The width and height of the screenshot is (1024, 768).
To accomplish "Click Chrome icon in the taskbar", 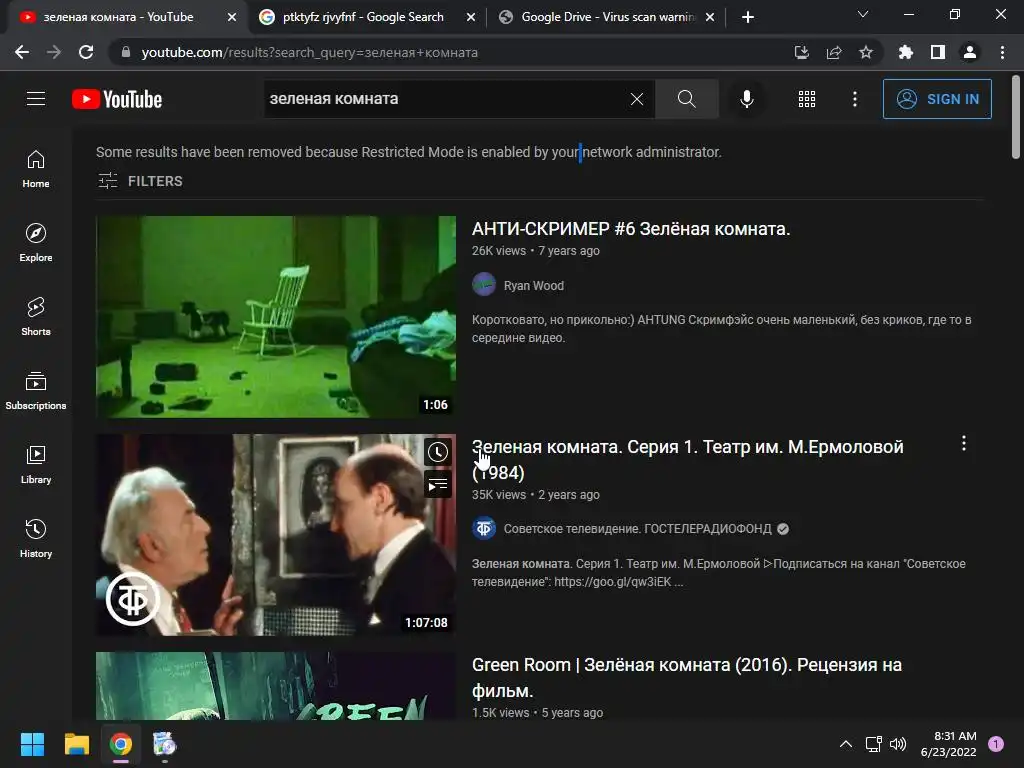I will 121,744.
